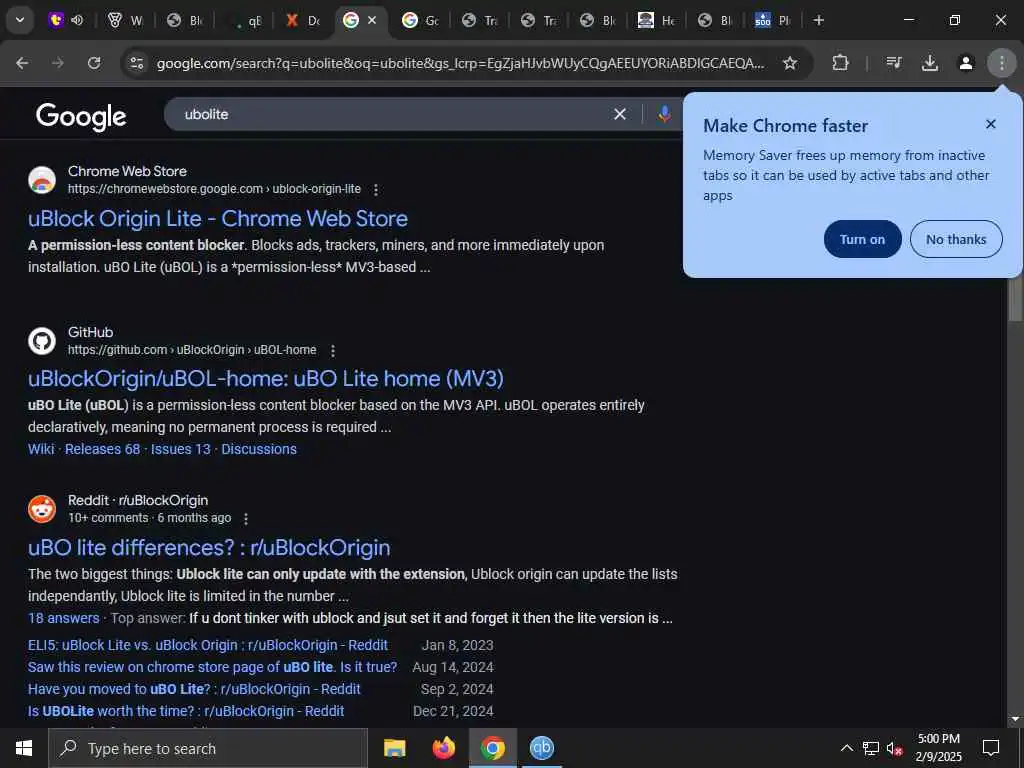Switch to the tab with pixel face icon
Screen dimensions: 1024x768
(x=656, y=20)
